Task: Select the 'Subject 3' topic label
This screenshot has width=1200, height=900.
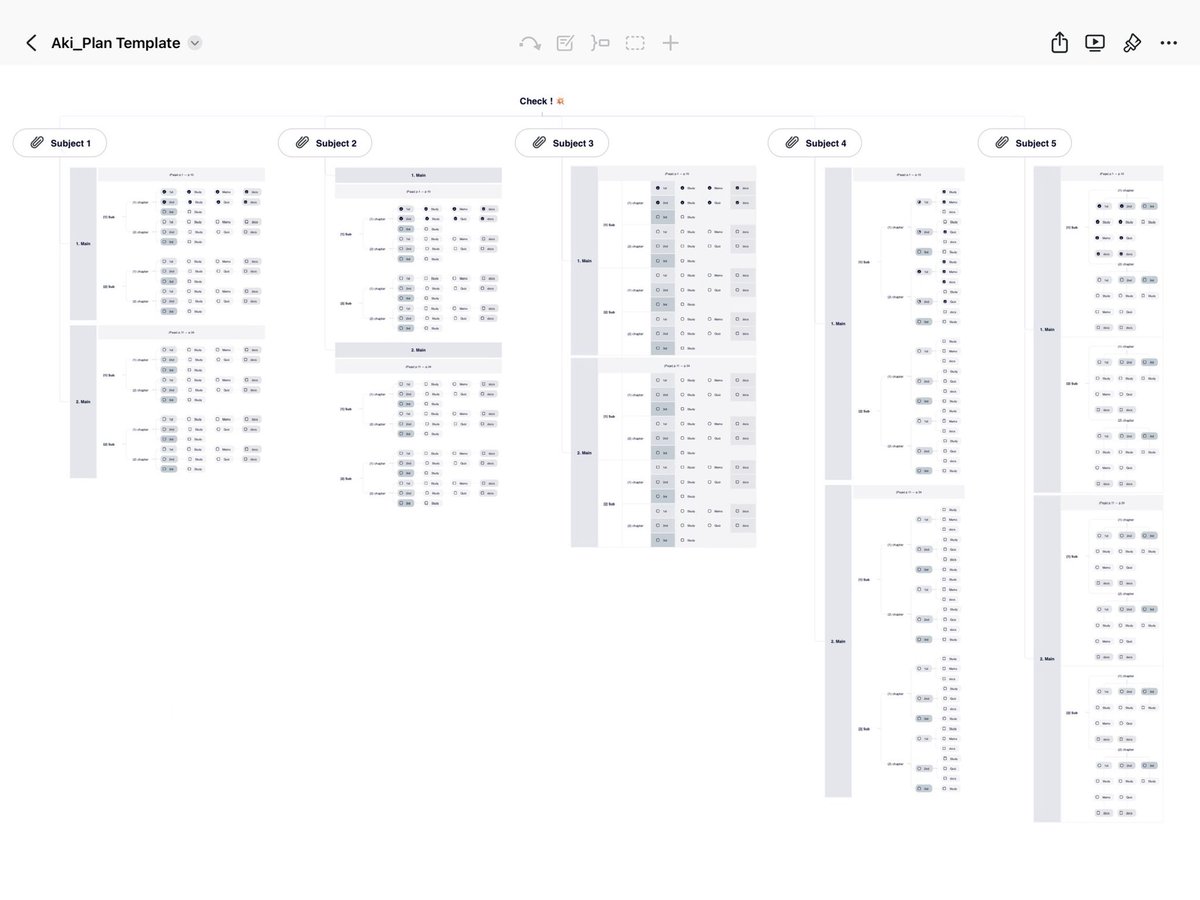Action: (573, 143)
